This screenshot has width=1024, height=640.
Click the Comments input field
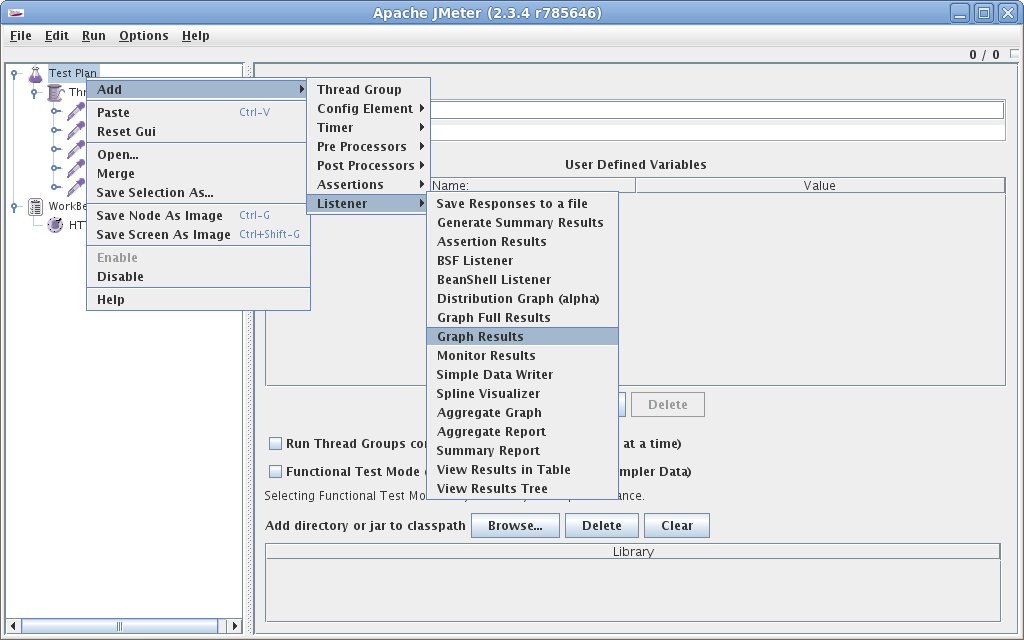click(x=716, y=133)
